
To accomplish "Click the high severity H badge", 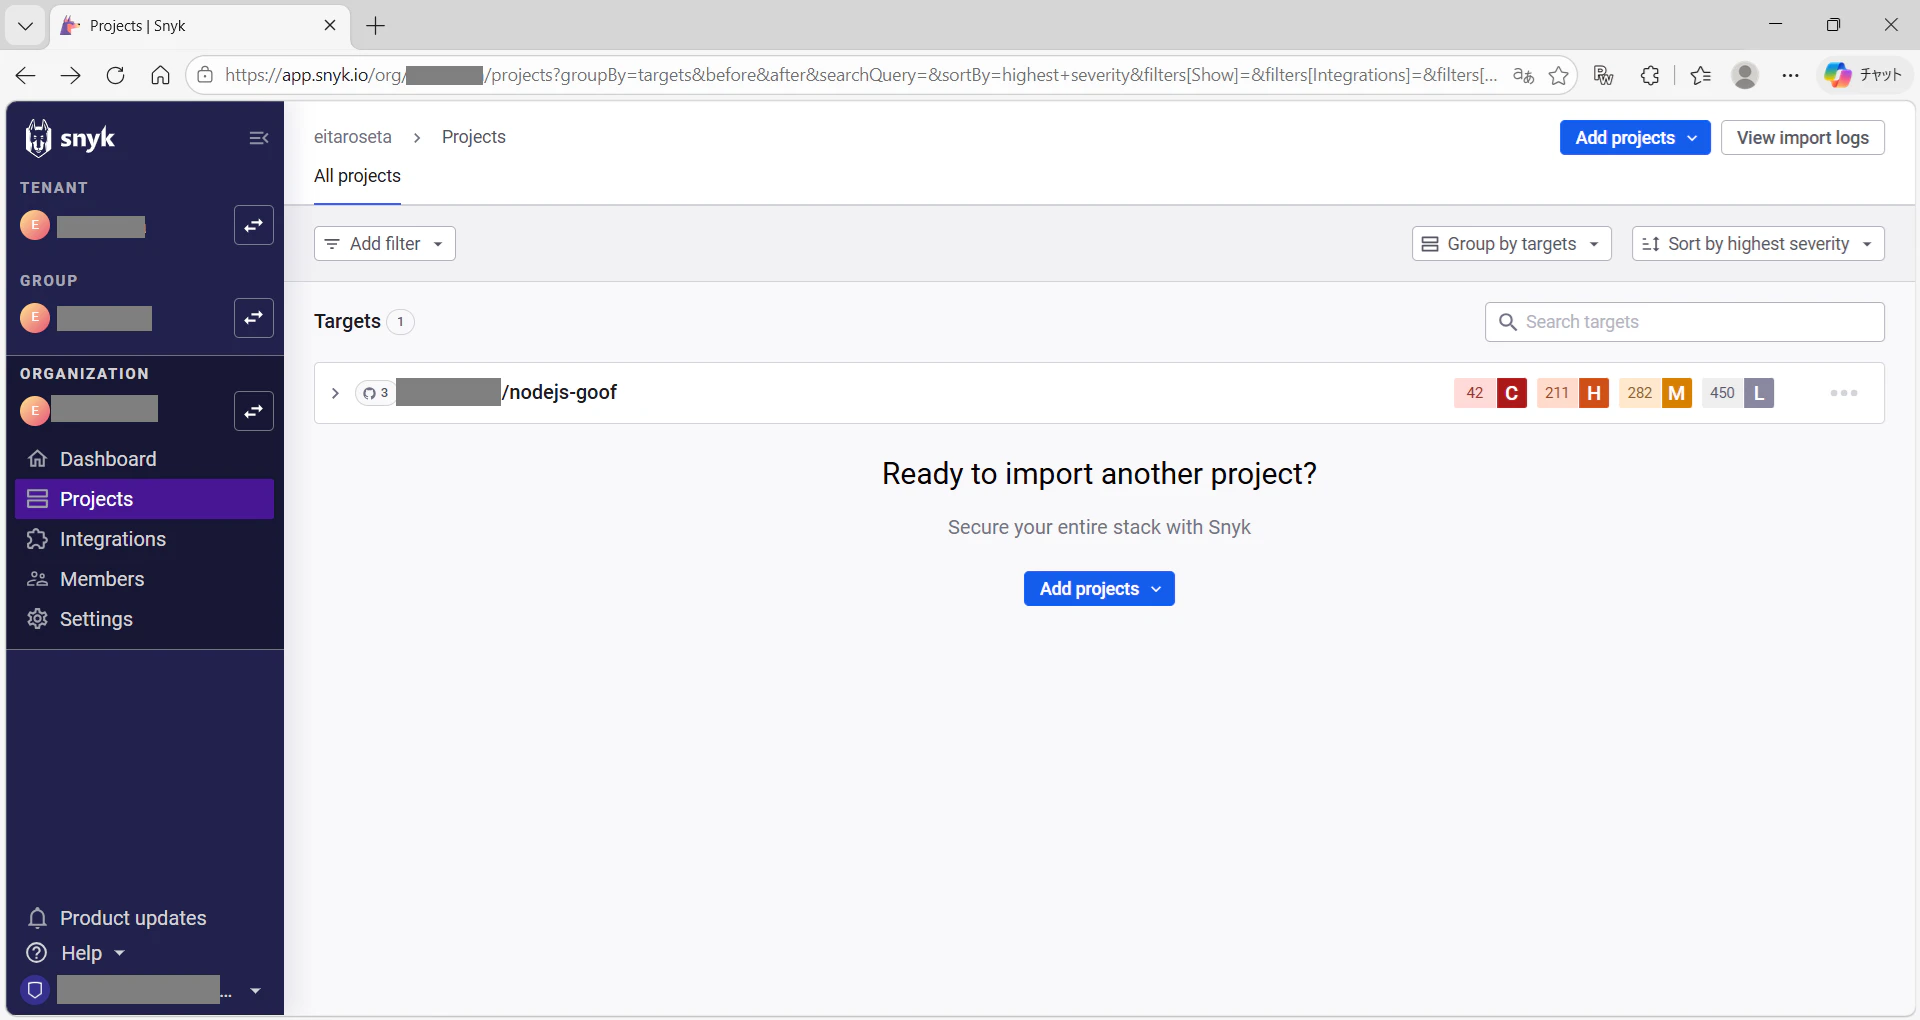I will pos(1594,393).
